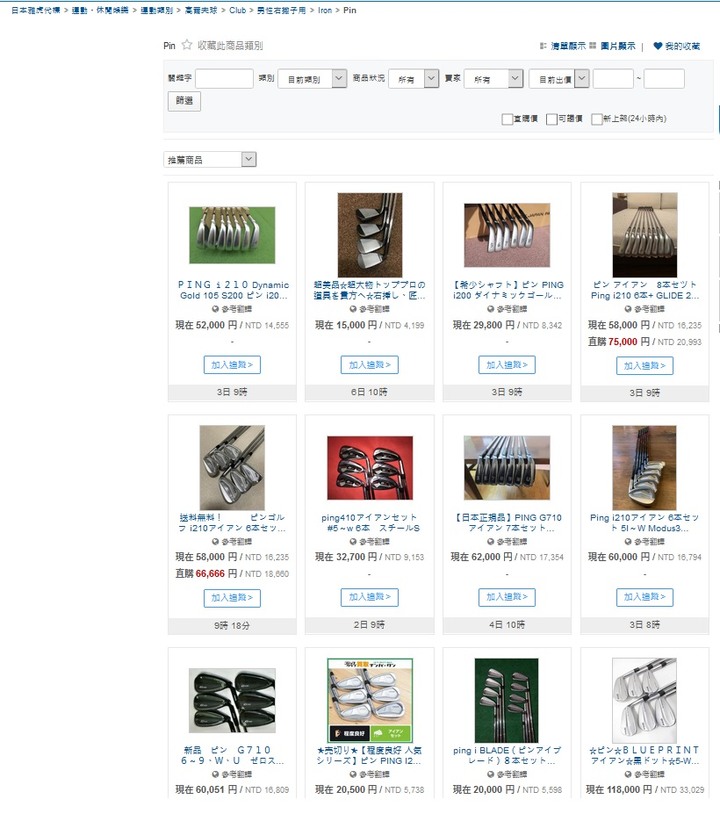Tick the 可議價 checkbox

(551, 119)
